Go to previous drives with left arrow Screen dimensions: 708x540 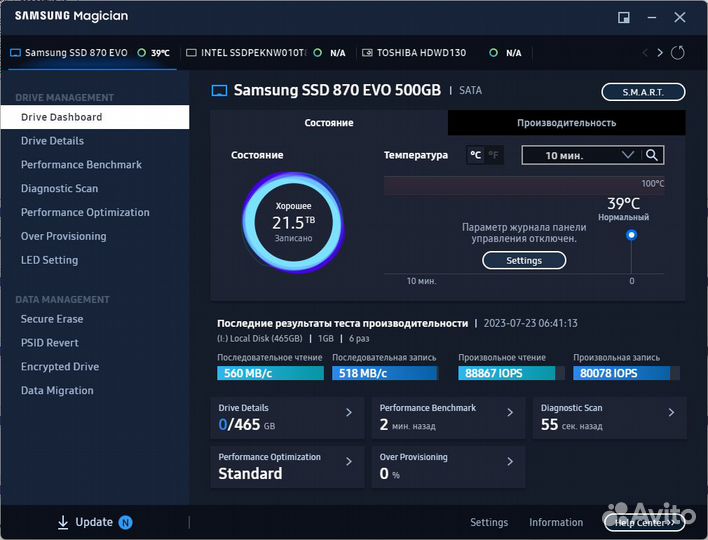[x=645, y=53]
